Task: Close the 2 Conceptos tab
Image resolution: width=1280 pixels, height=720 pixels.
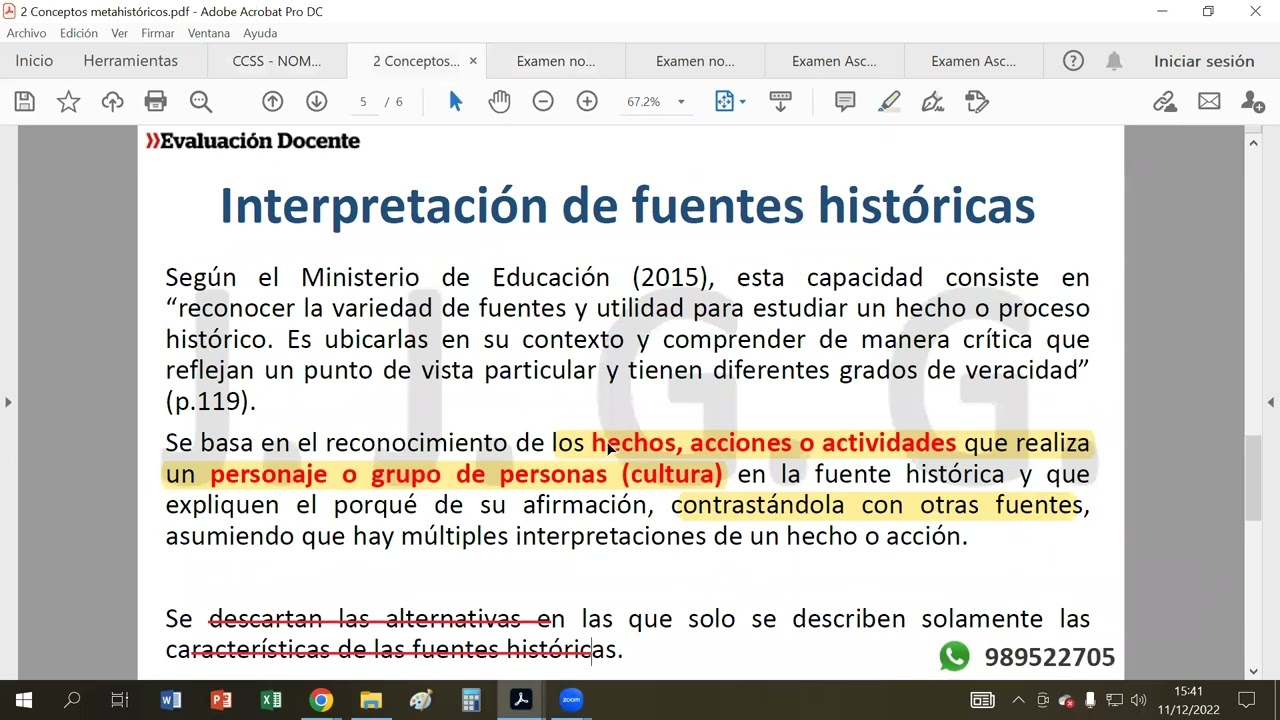Action: (473, 61)
